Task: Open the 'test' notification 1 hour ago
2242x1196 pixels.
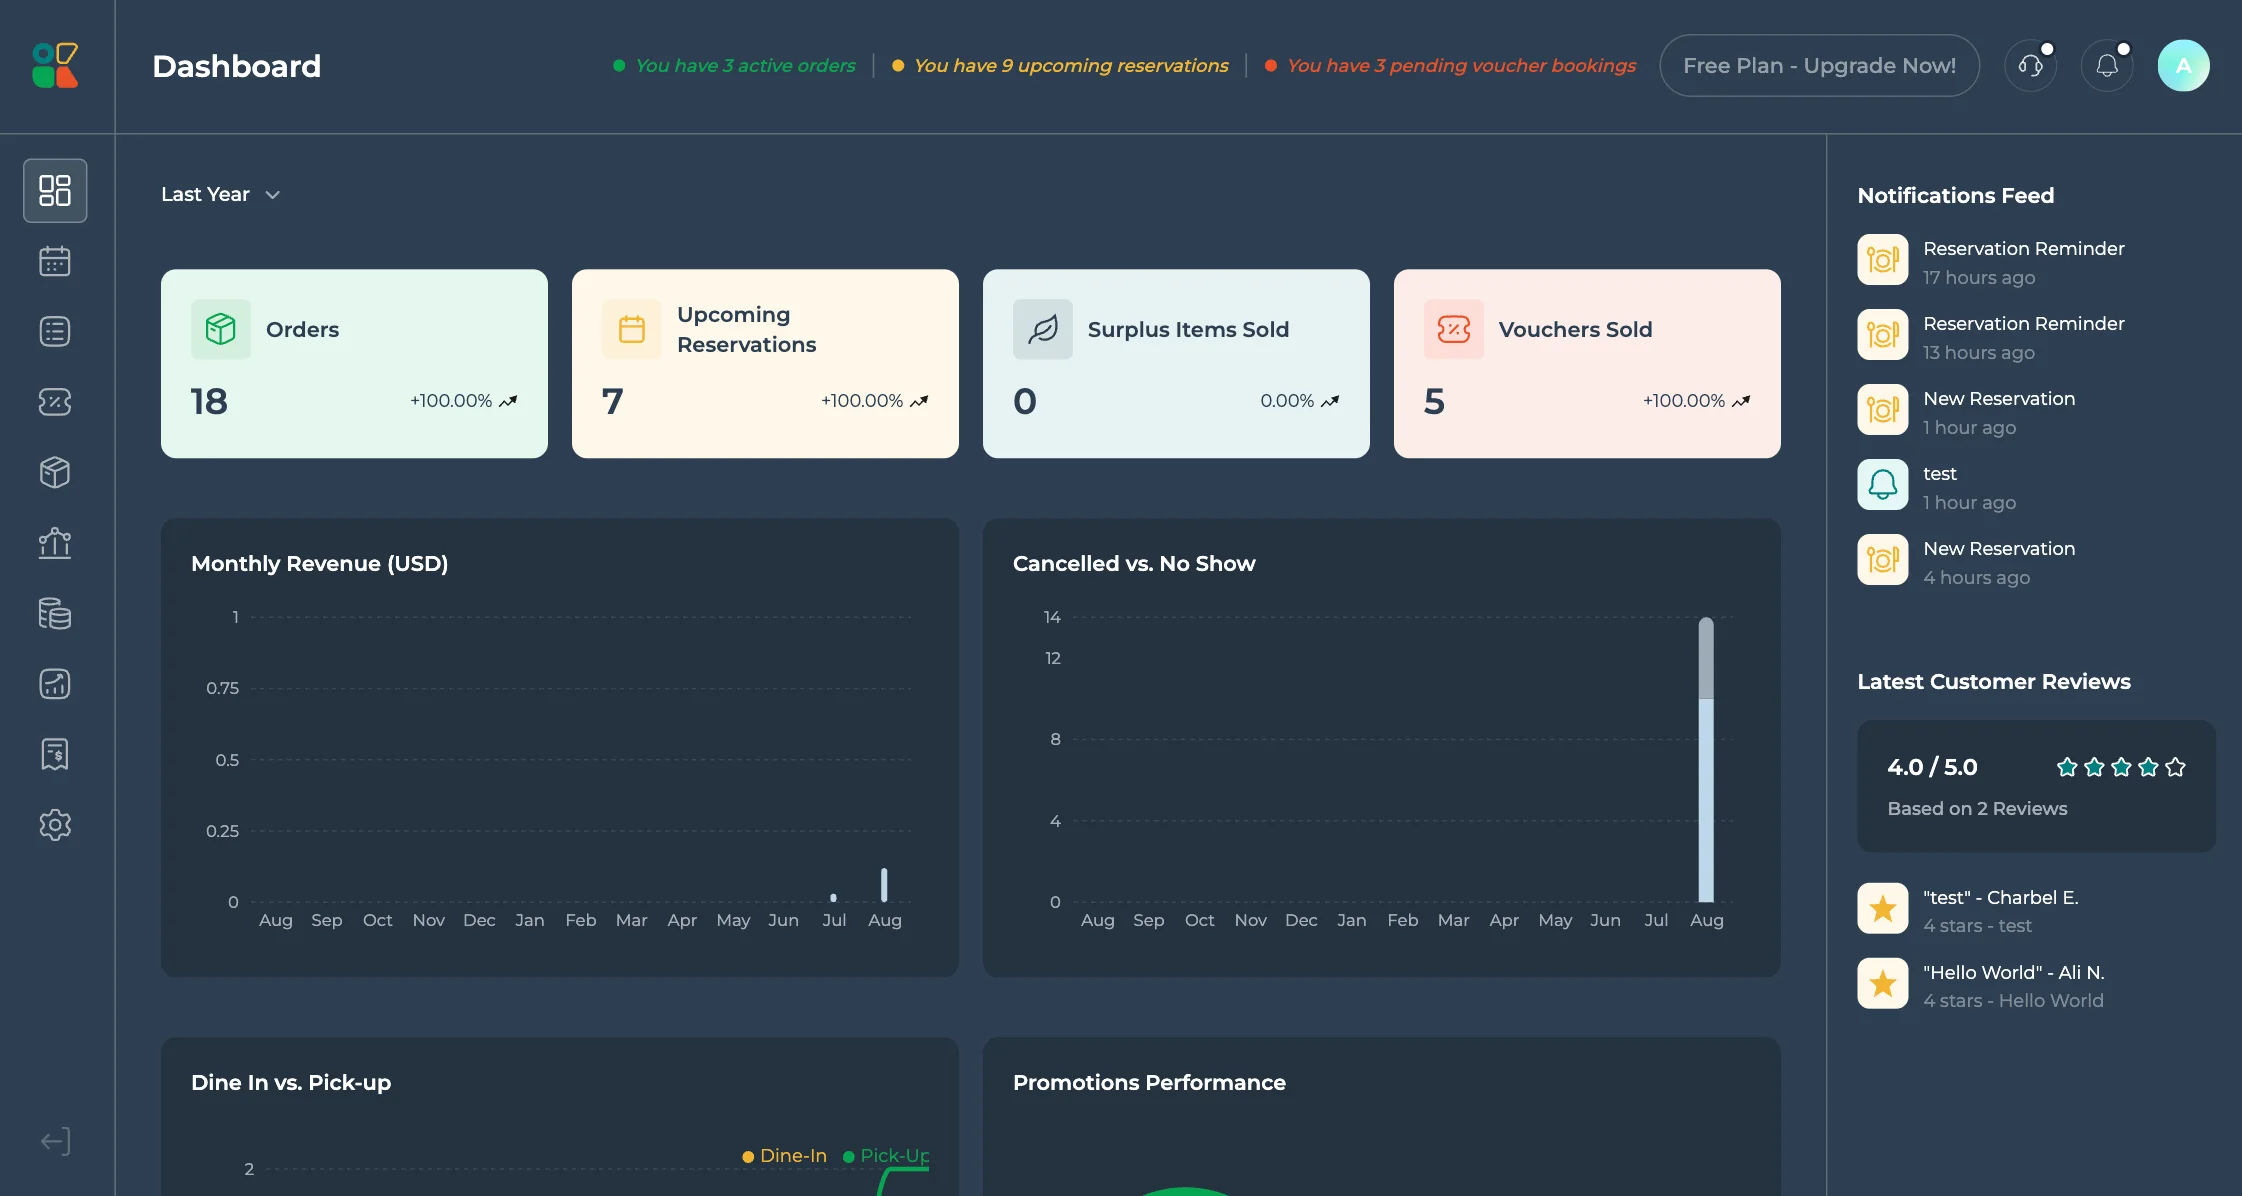Action: (x=2037, y=487)
